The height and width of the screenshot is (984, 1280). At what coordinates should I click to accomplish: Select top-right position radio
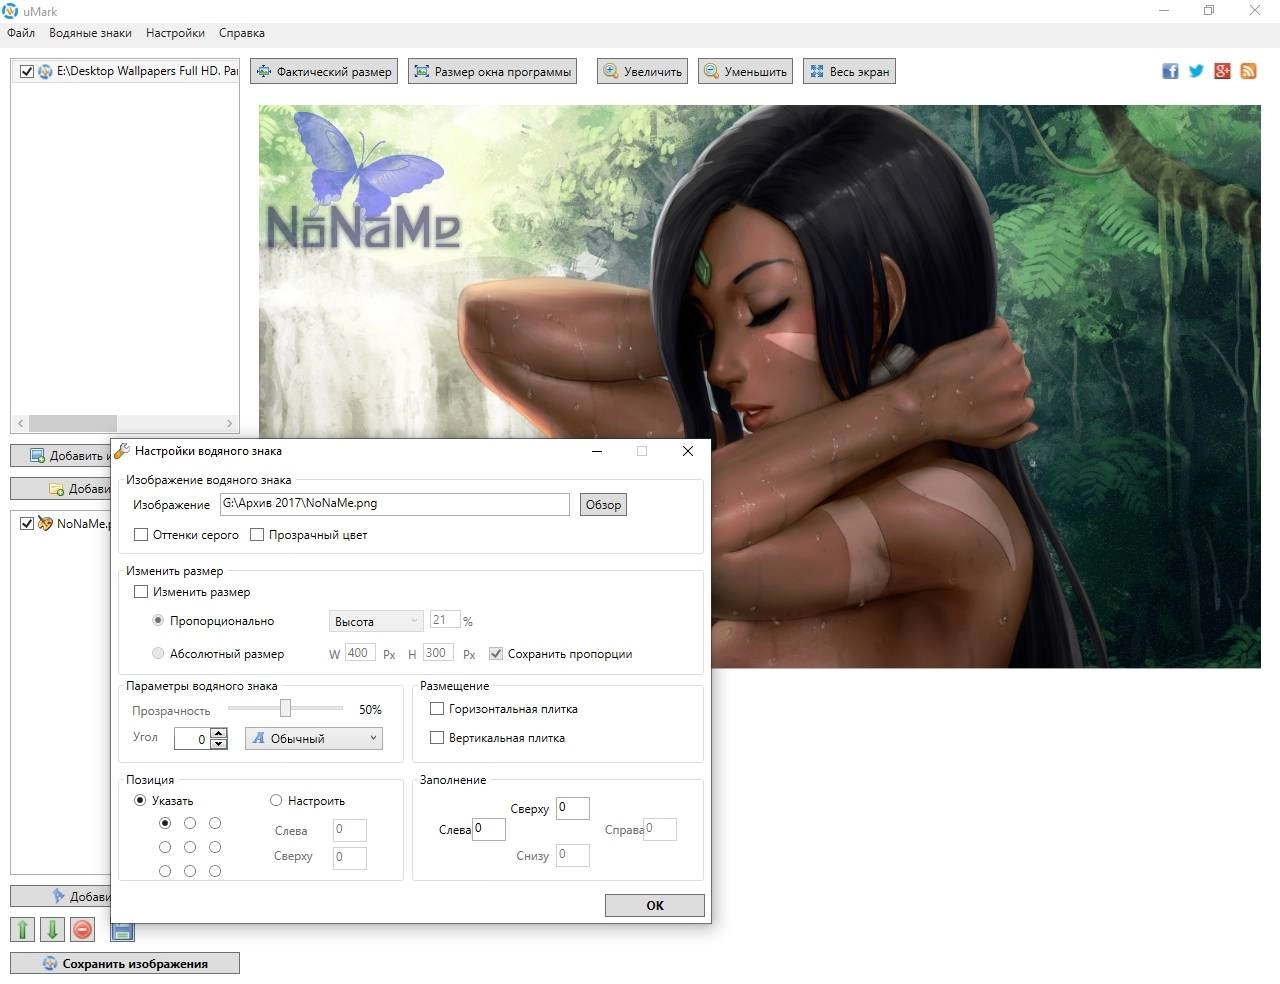coord(215,823)
